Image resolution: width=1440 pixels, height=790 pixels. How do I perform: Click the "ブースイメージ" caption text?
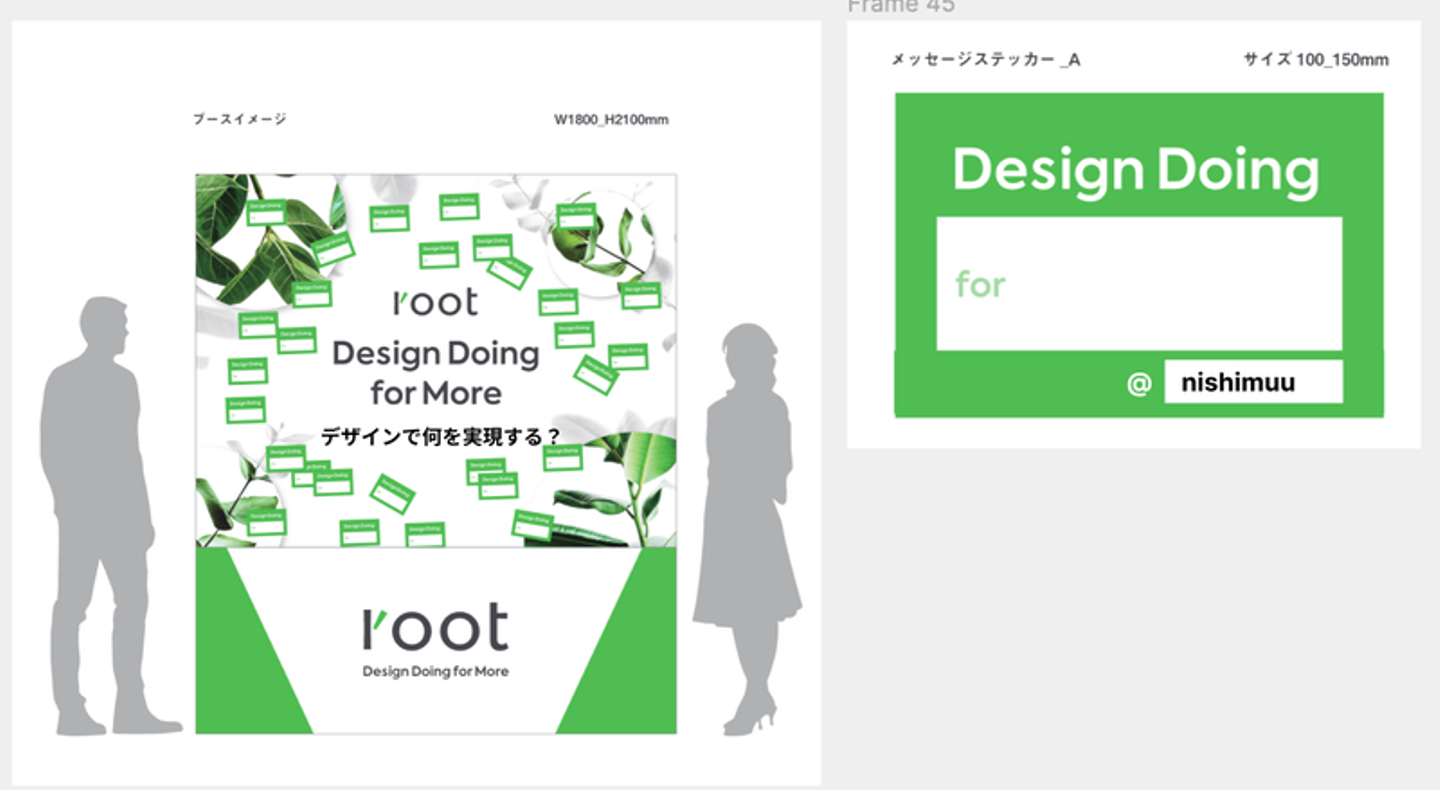click(240, 119)
